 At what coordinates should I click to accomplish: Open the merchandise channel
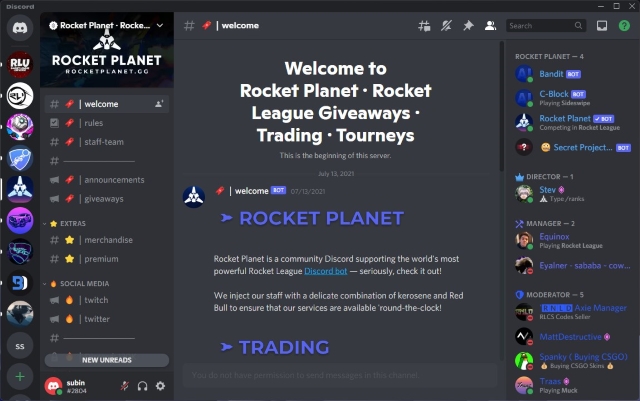[x=107, y=240]
